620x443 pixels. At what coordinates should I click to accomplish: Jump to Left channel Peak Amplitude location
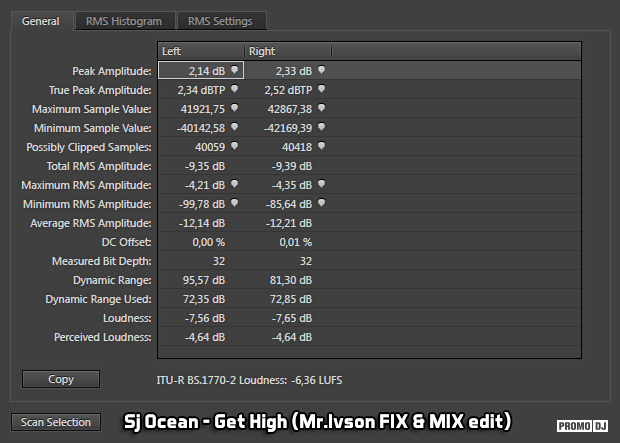tap(234, 70)
